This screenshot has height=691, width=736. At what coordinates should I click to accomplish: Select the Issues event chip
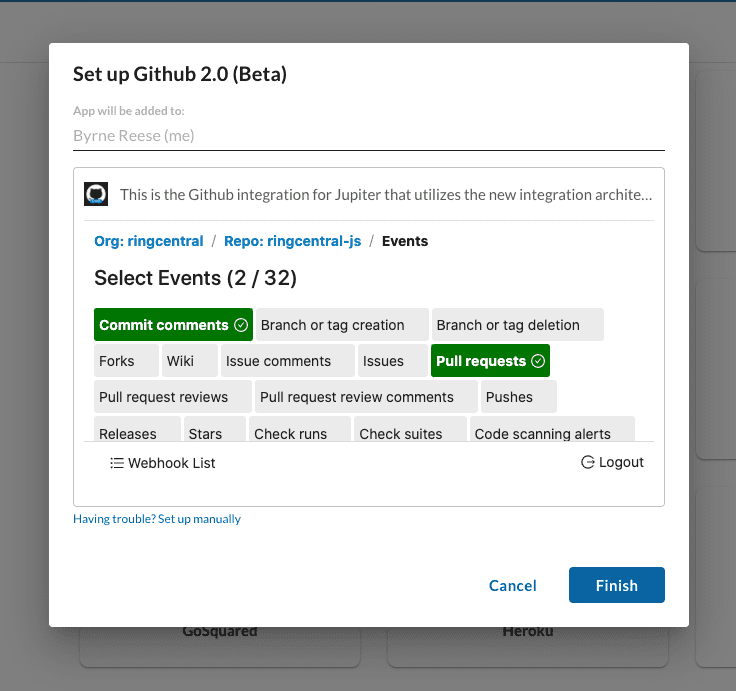point(392,361)
